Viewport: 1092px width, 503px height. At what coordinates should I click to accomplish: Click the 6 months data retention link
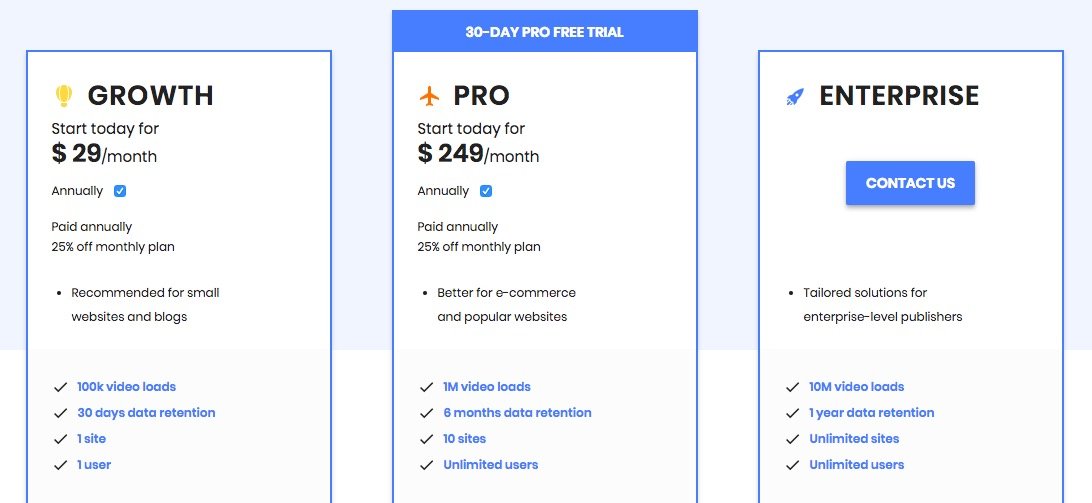pos(517,413)
